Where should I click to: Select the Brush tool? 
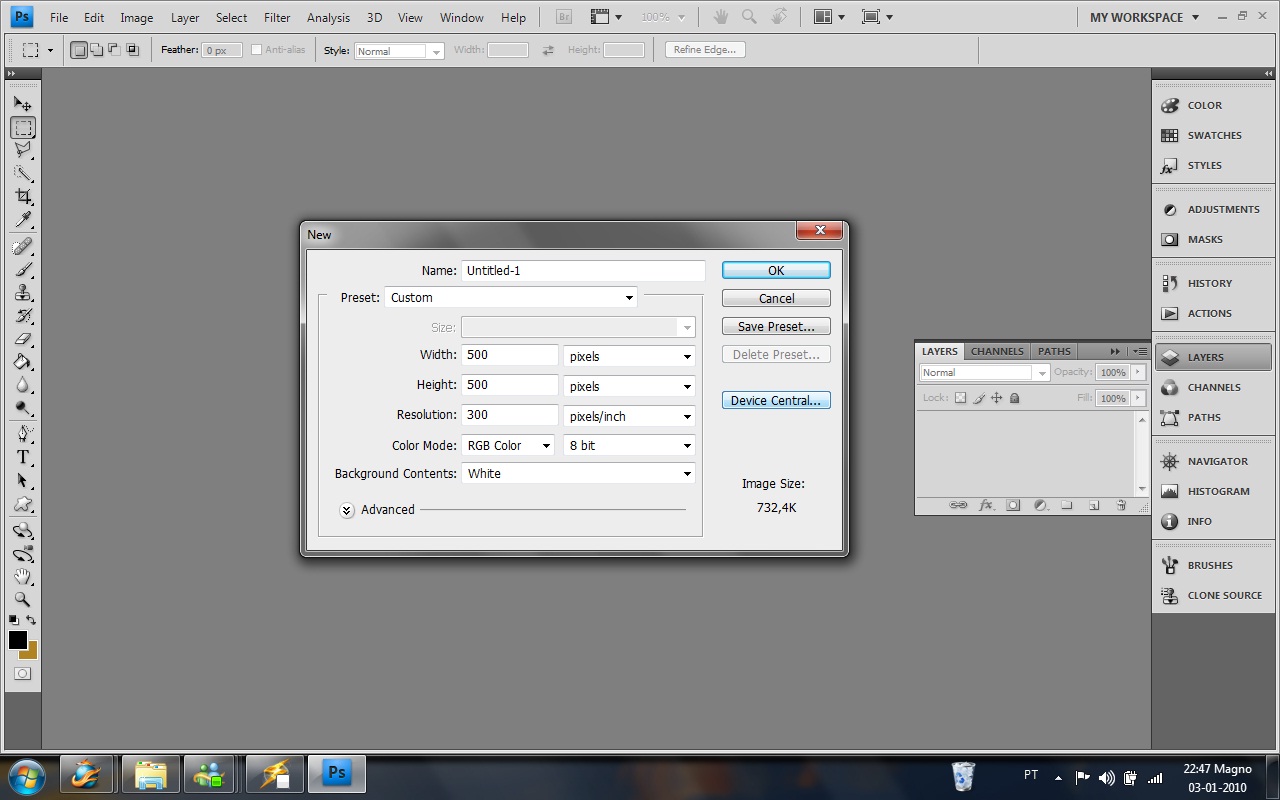[23, 269]
